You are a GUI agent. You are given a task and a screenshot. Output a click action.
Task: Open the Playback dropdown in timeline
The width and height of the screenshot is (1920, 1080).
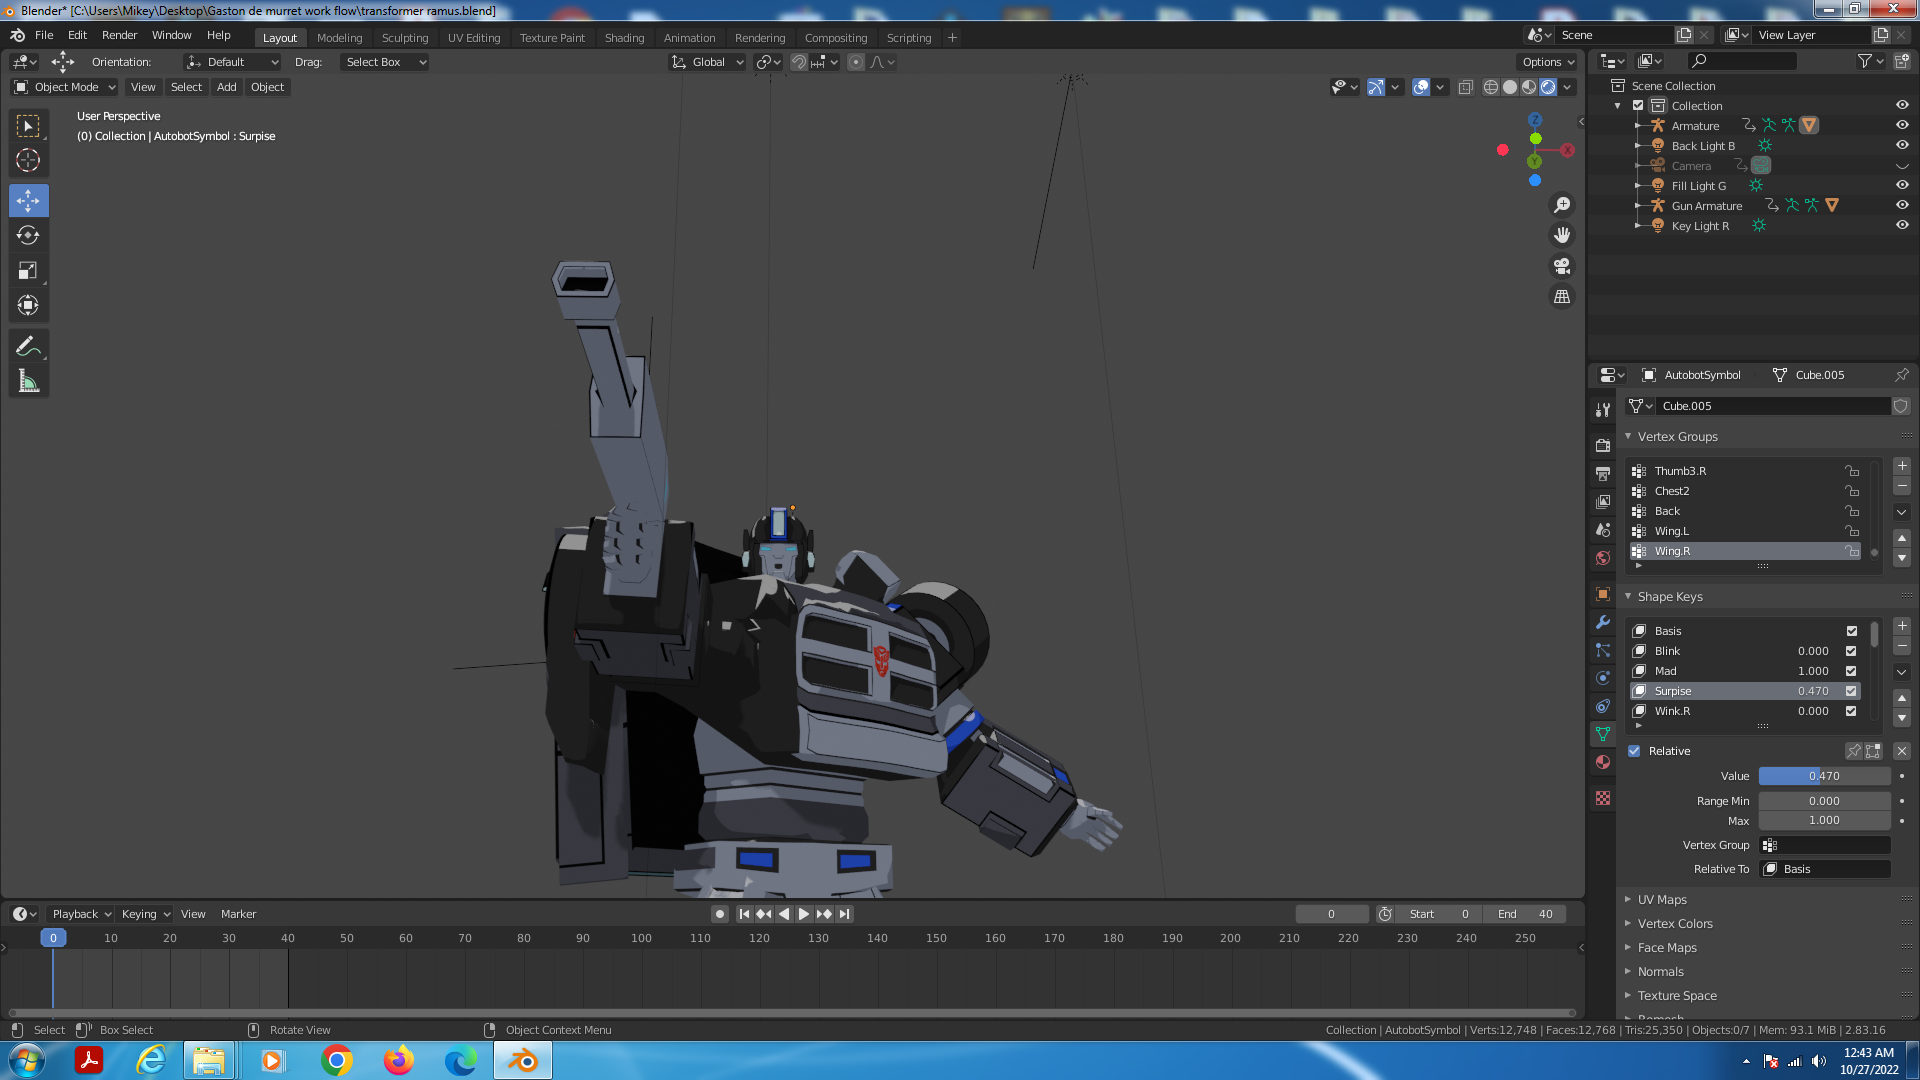pyautogui.click(x=81, y=914)
